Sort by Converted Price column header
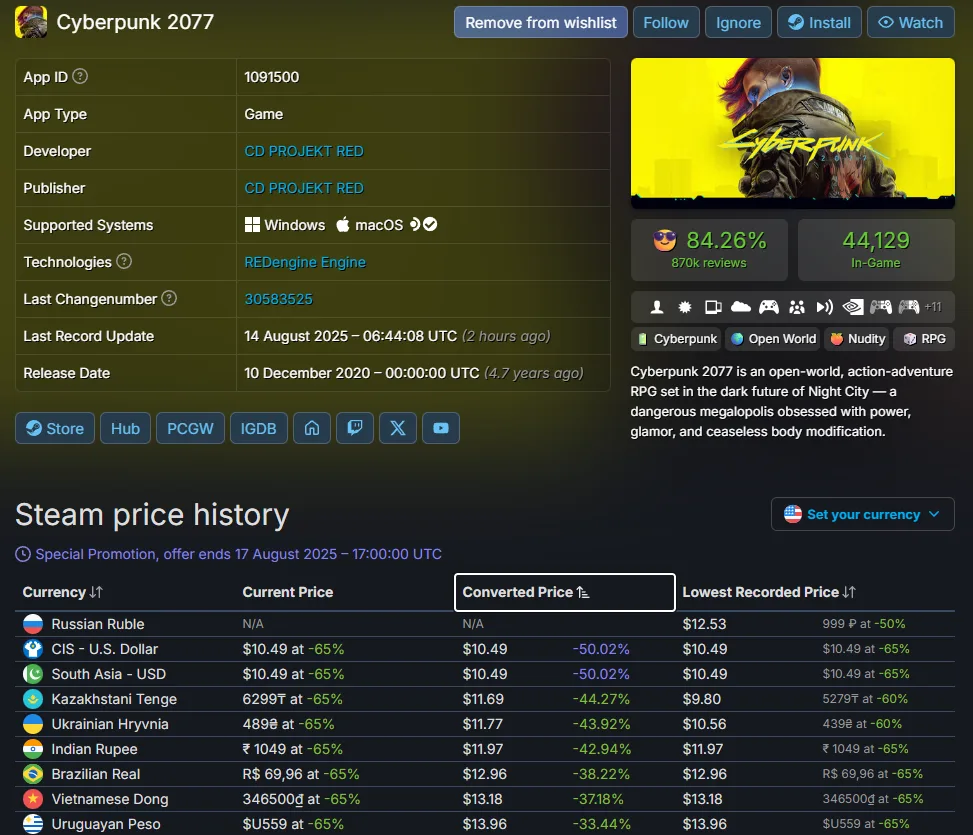 (565, 592)
